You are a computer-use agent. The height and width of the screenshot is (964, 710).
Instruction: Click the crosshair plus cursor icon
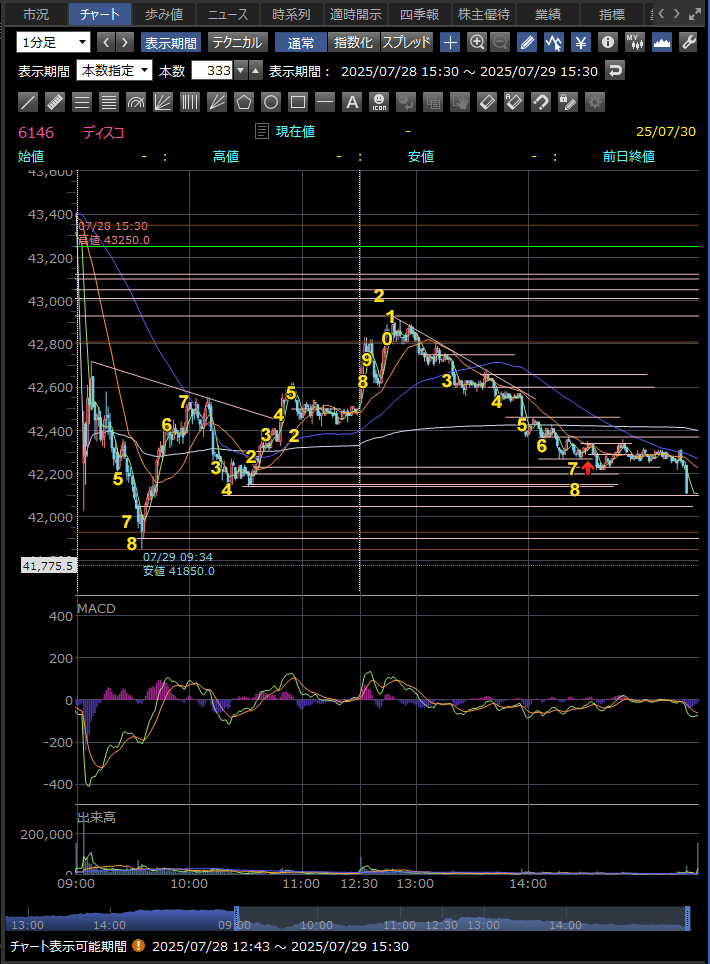pyautogui.click(x=451, y=42)
